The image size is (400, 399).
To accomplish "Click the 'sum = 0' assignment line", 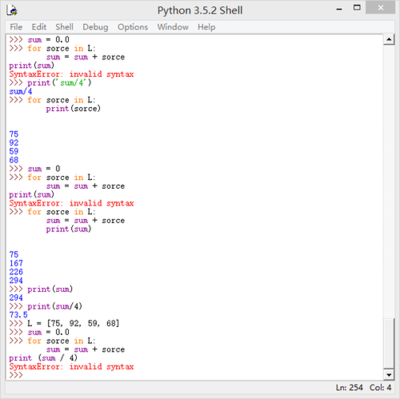I will coord(44,168).
